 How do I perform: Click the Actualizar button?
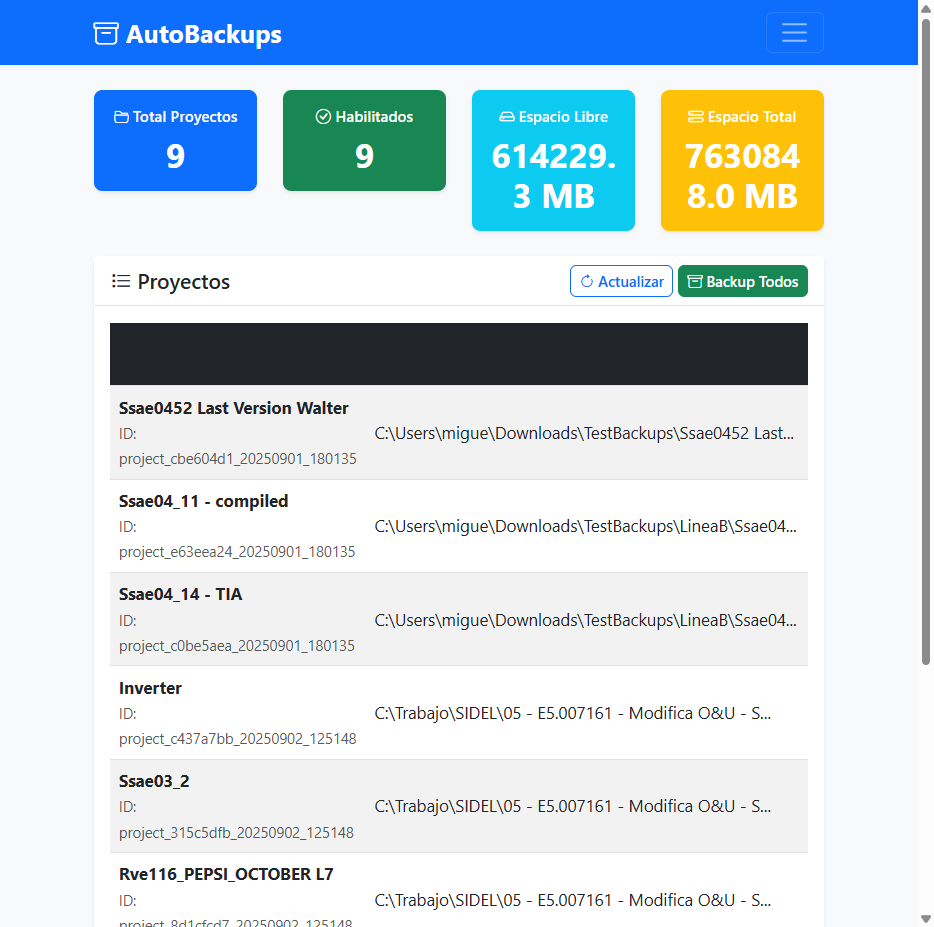click(621, 281)
